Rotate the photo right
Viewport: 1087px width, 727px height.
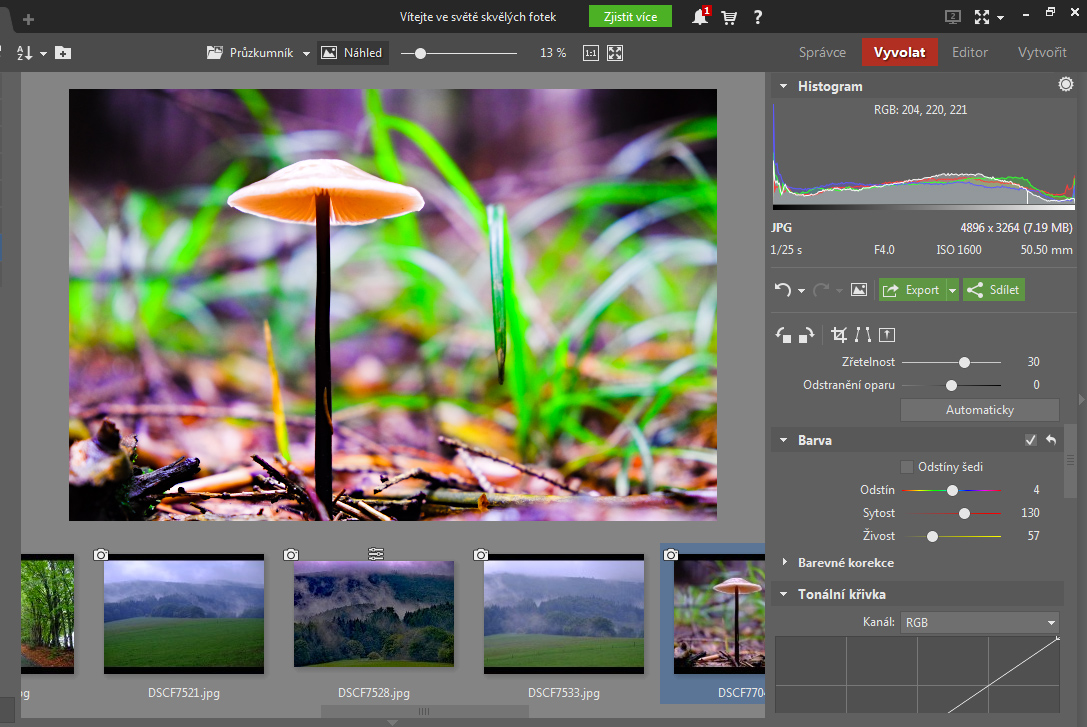click(x=806, y=335)
